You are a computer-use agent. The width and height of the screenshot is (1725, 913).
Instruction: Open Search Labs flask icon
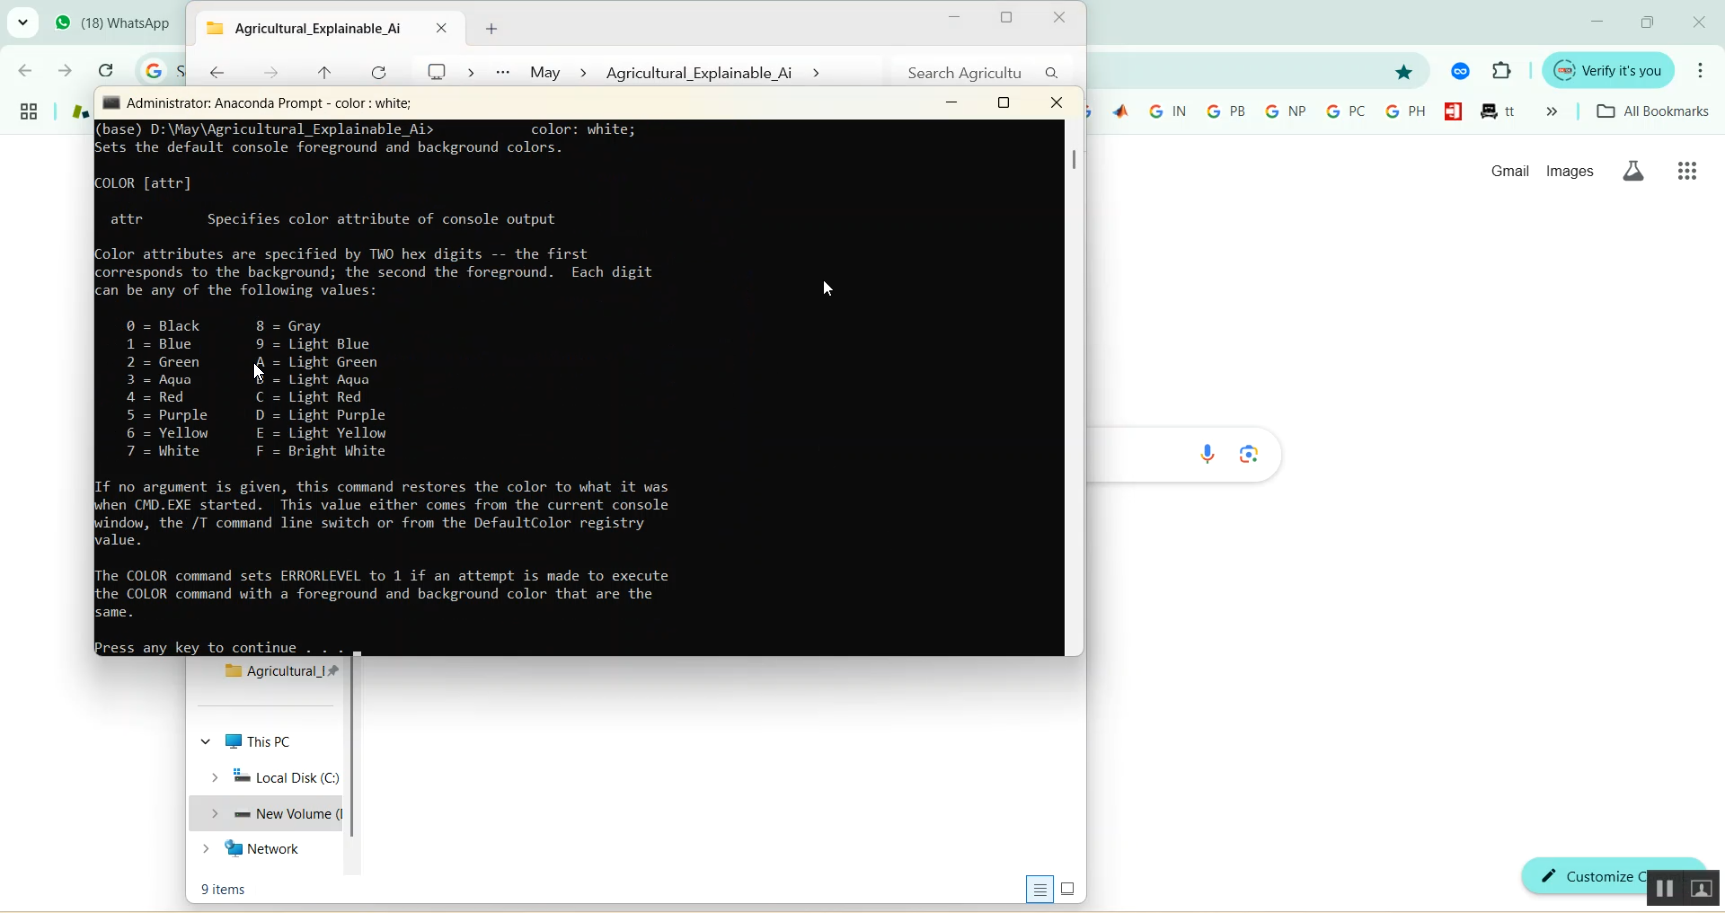tap(1633, 170)
